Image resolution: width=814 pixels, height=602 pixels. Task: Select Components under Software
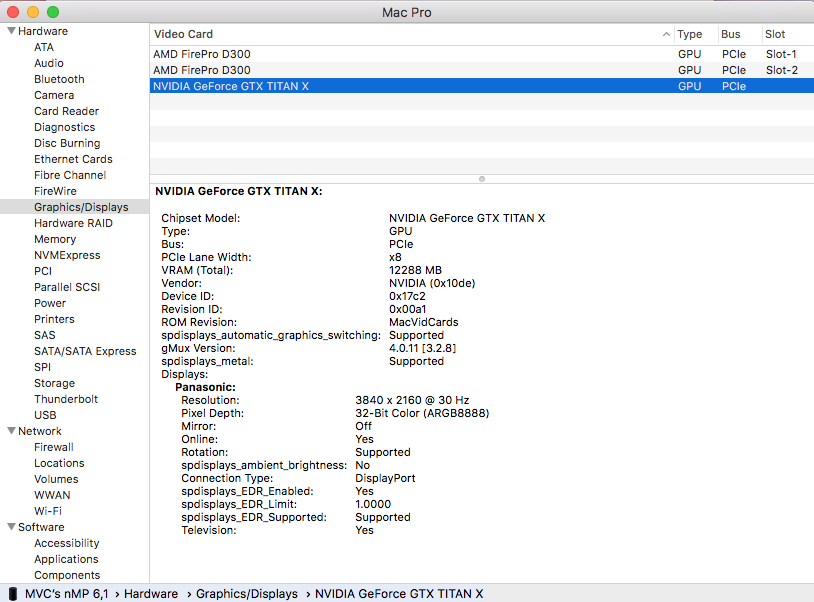click(67, 575)
